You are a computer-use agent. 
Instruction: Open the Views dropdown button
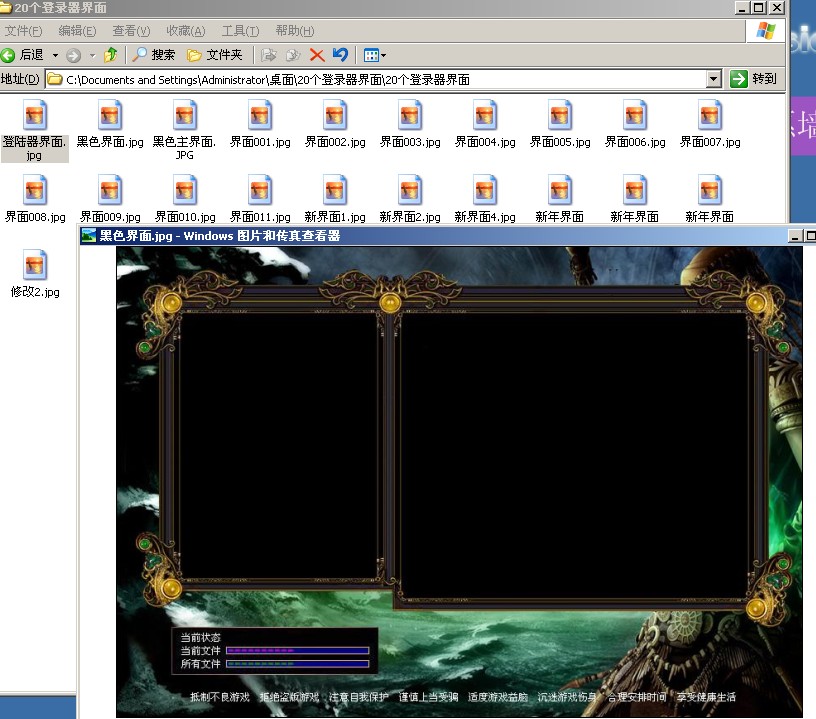tap(375, 55)
